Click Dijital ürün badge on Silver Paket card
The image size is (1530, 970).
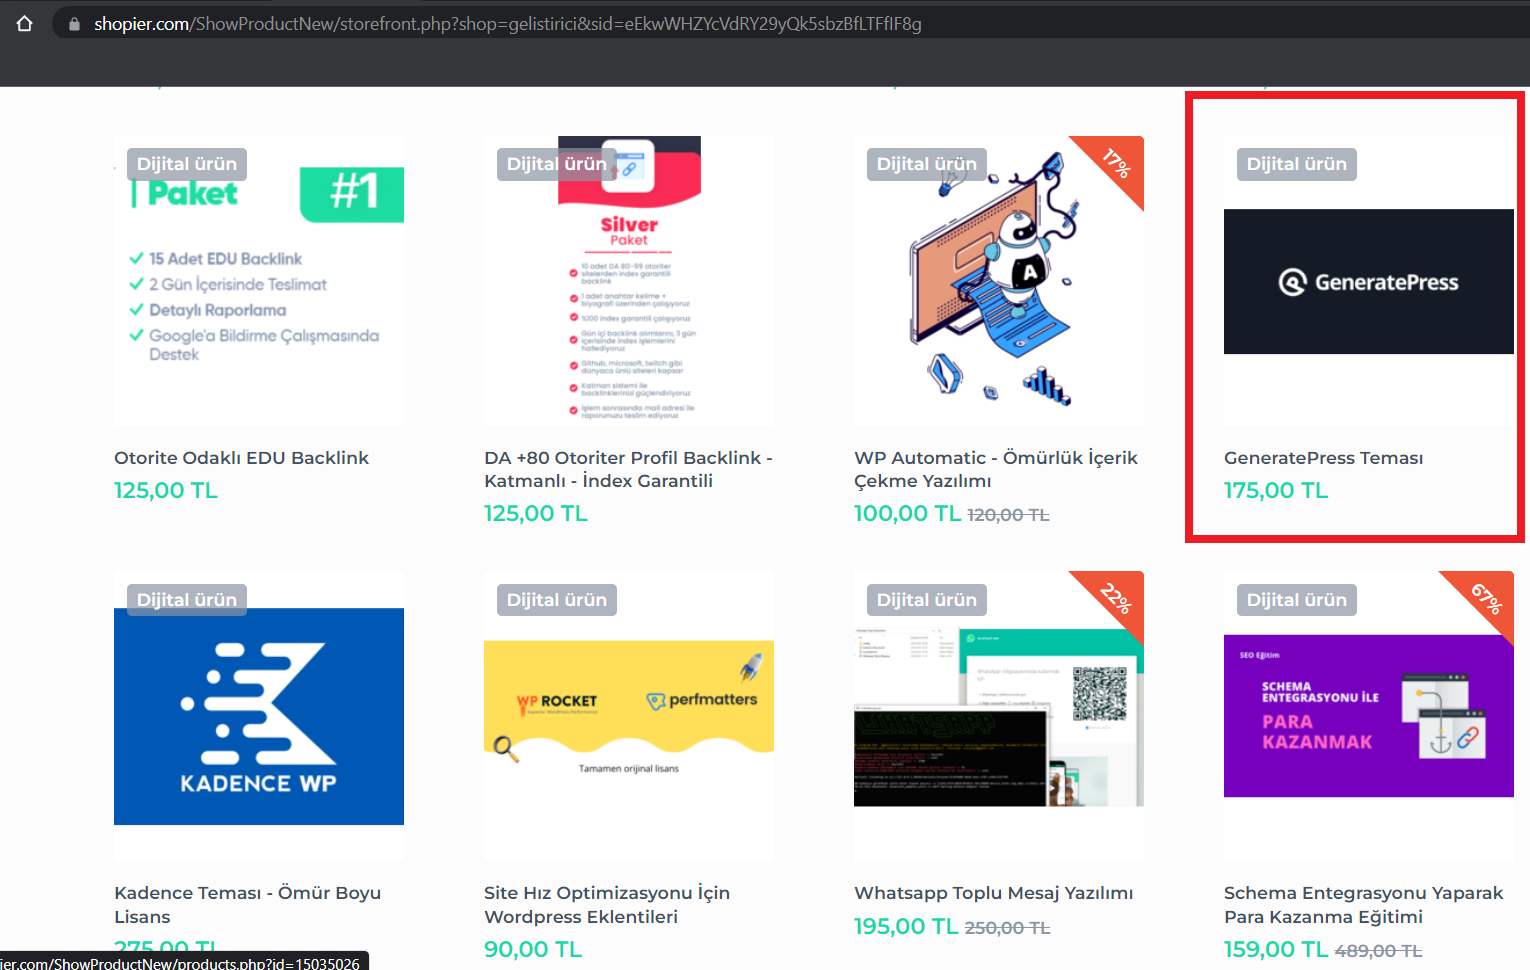click(557, 164)
